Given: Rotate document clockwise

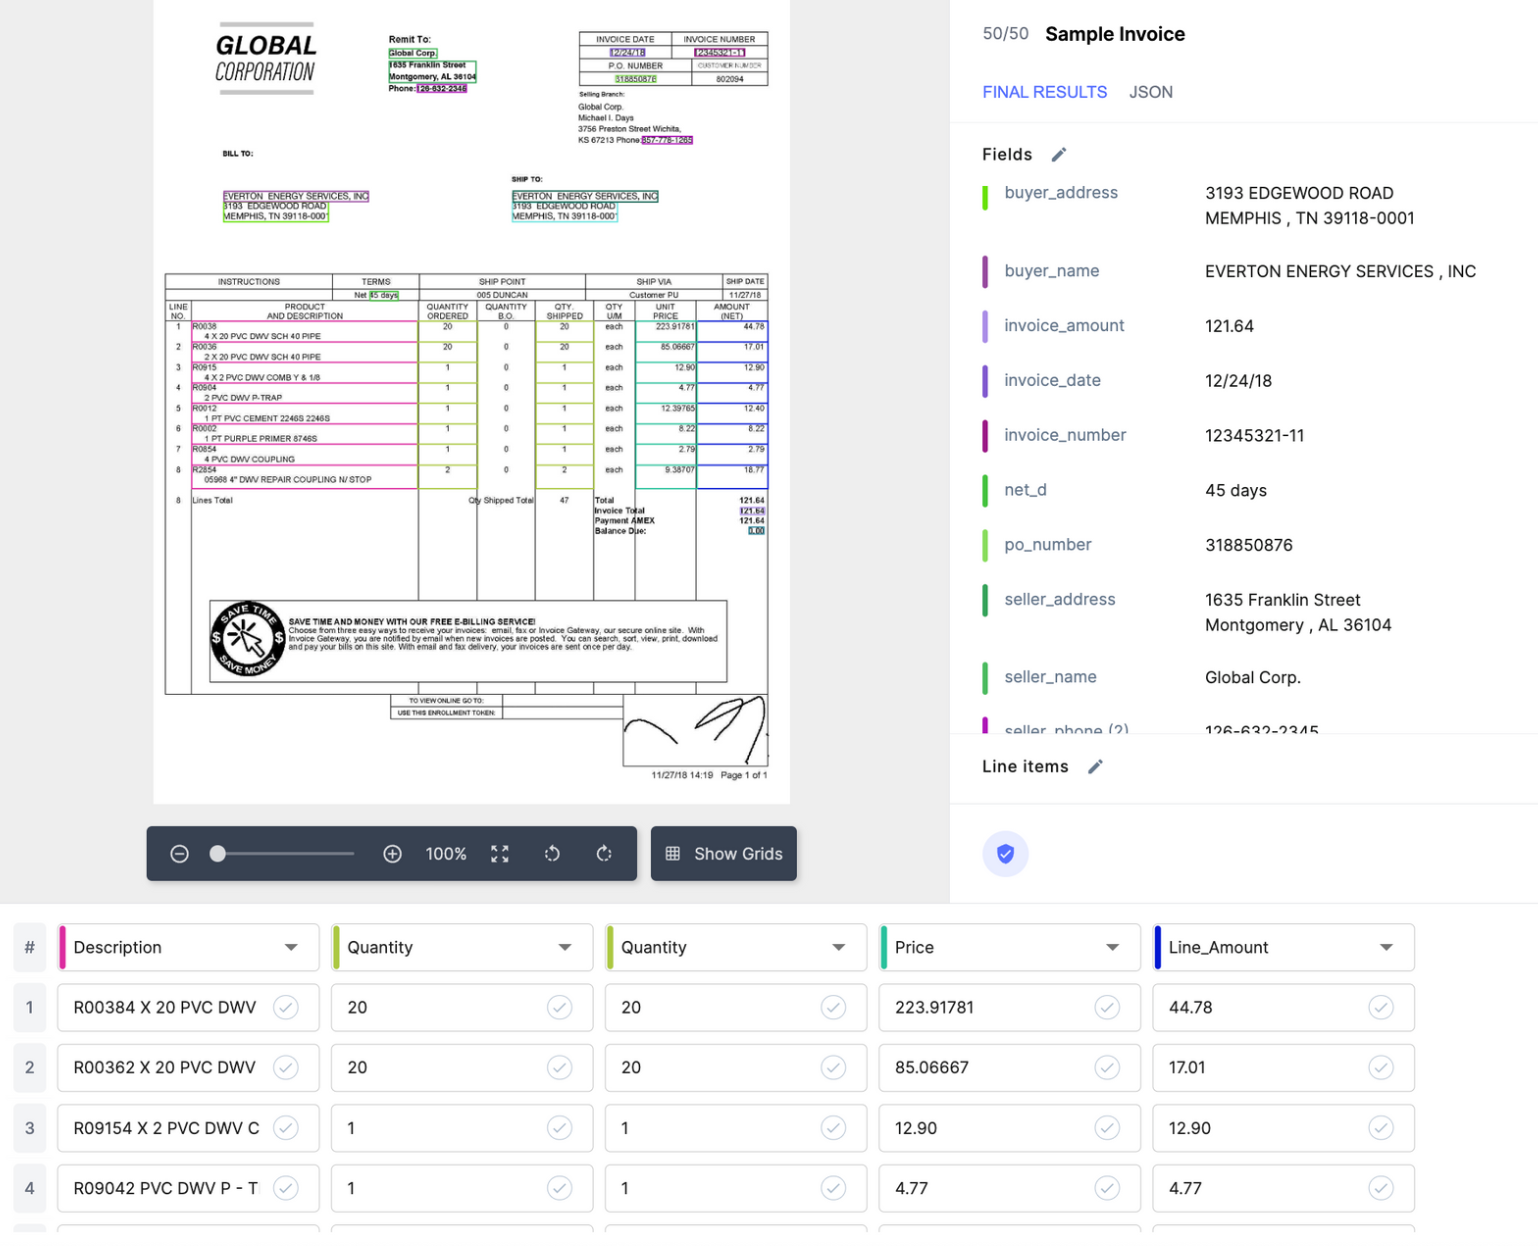Looking at the screenshot, I should pyautogui.click(x=604, y=853).
